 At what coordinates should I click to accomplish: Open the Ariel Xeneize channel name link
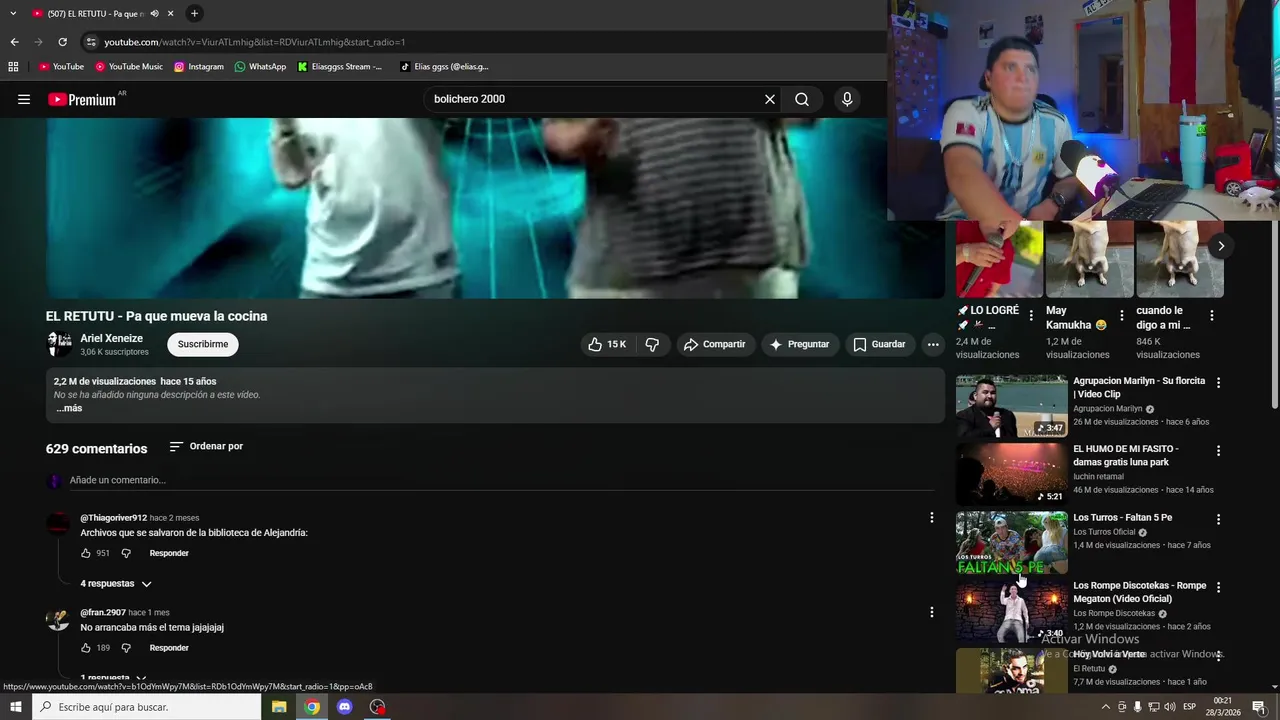pos(111,338)
